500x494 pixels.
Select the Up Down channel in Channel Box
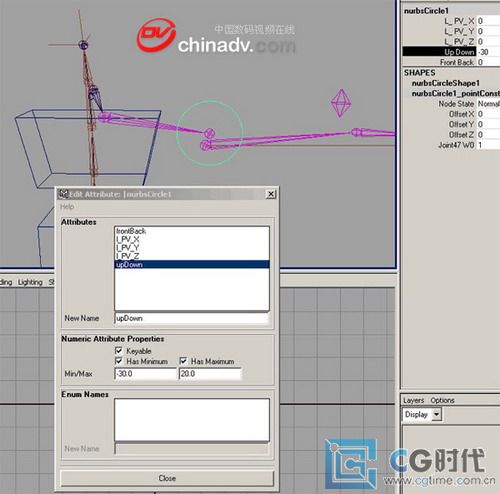coord(439,52)
